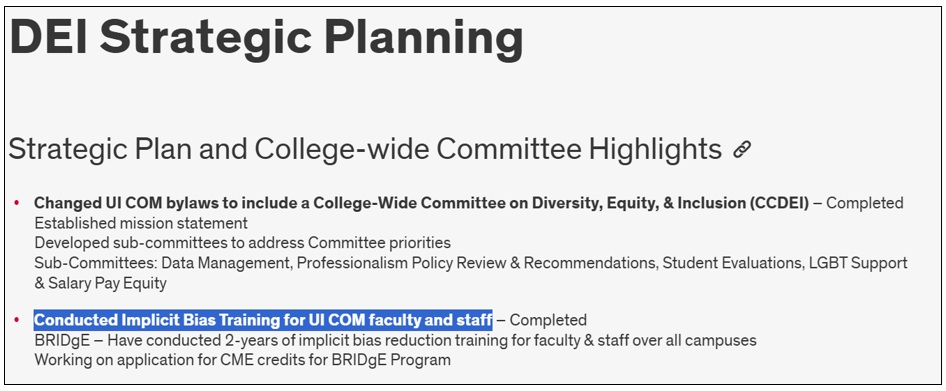This screenshot has width=946, height=391.
Task: Click the red bullet before Changed UI COM bylaws
Action: pos(16,203)
